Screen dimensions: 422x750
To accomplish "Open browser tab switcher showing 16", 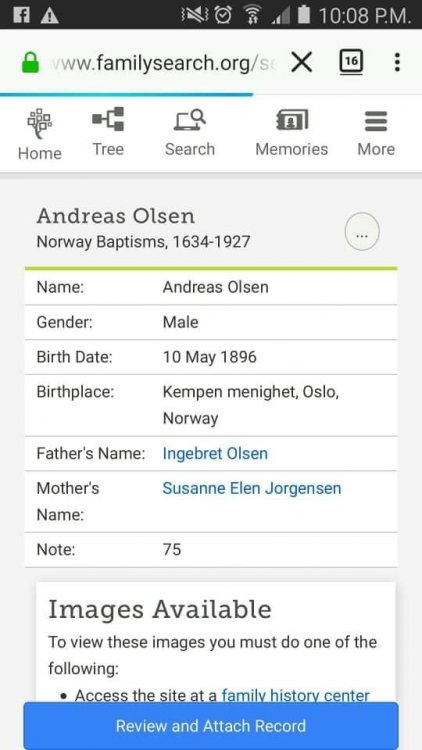I will (x=351, y=62).
